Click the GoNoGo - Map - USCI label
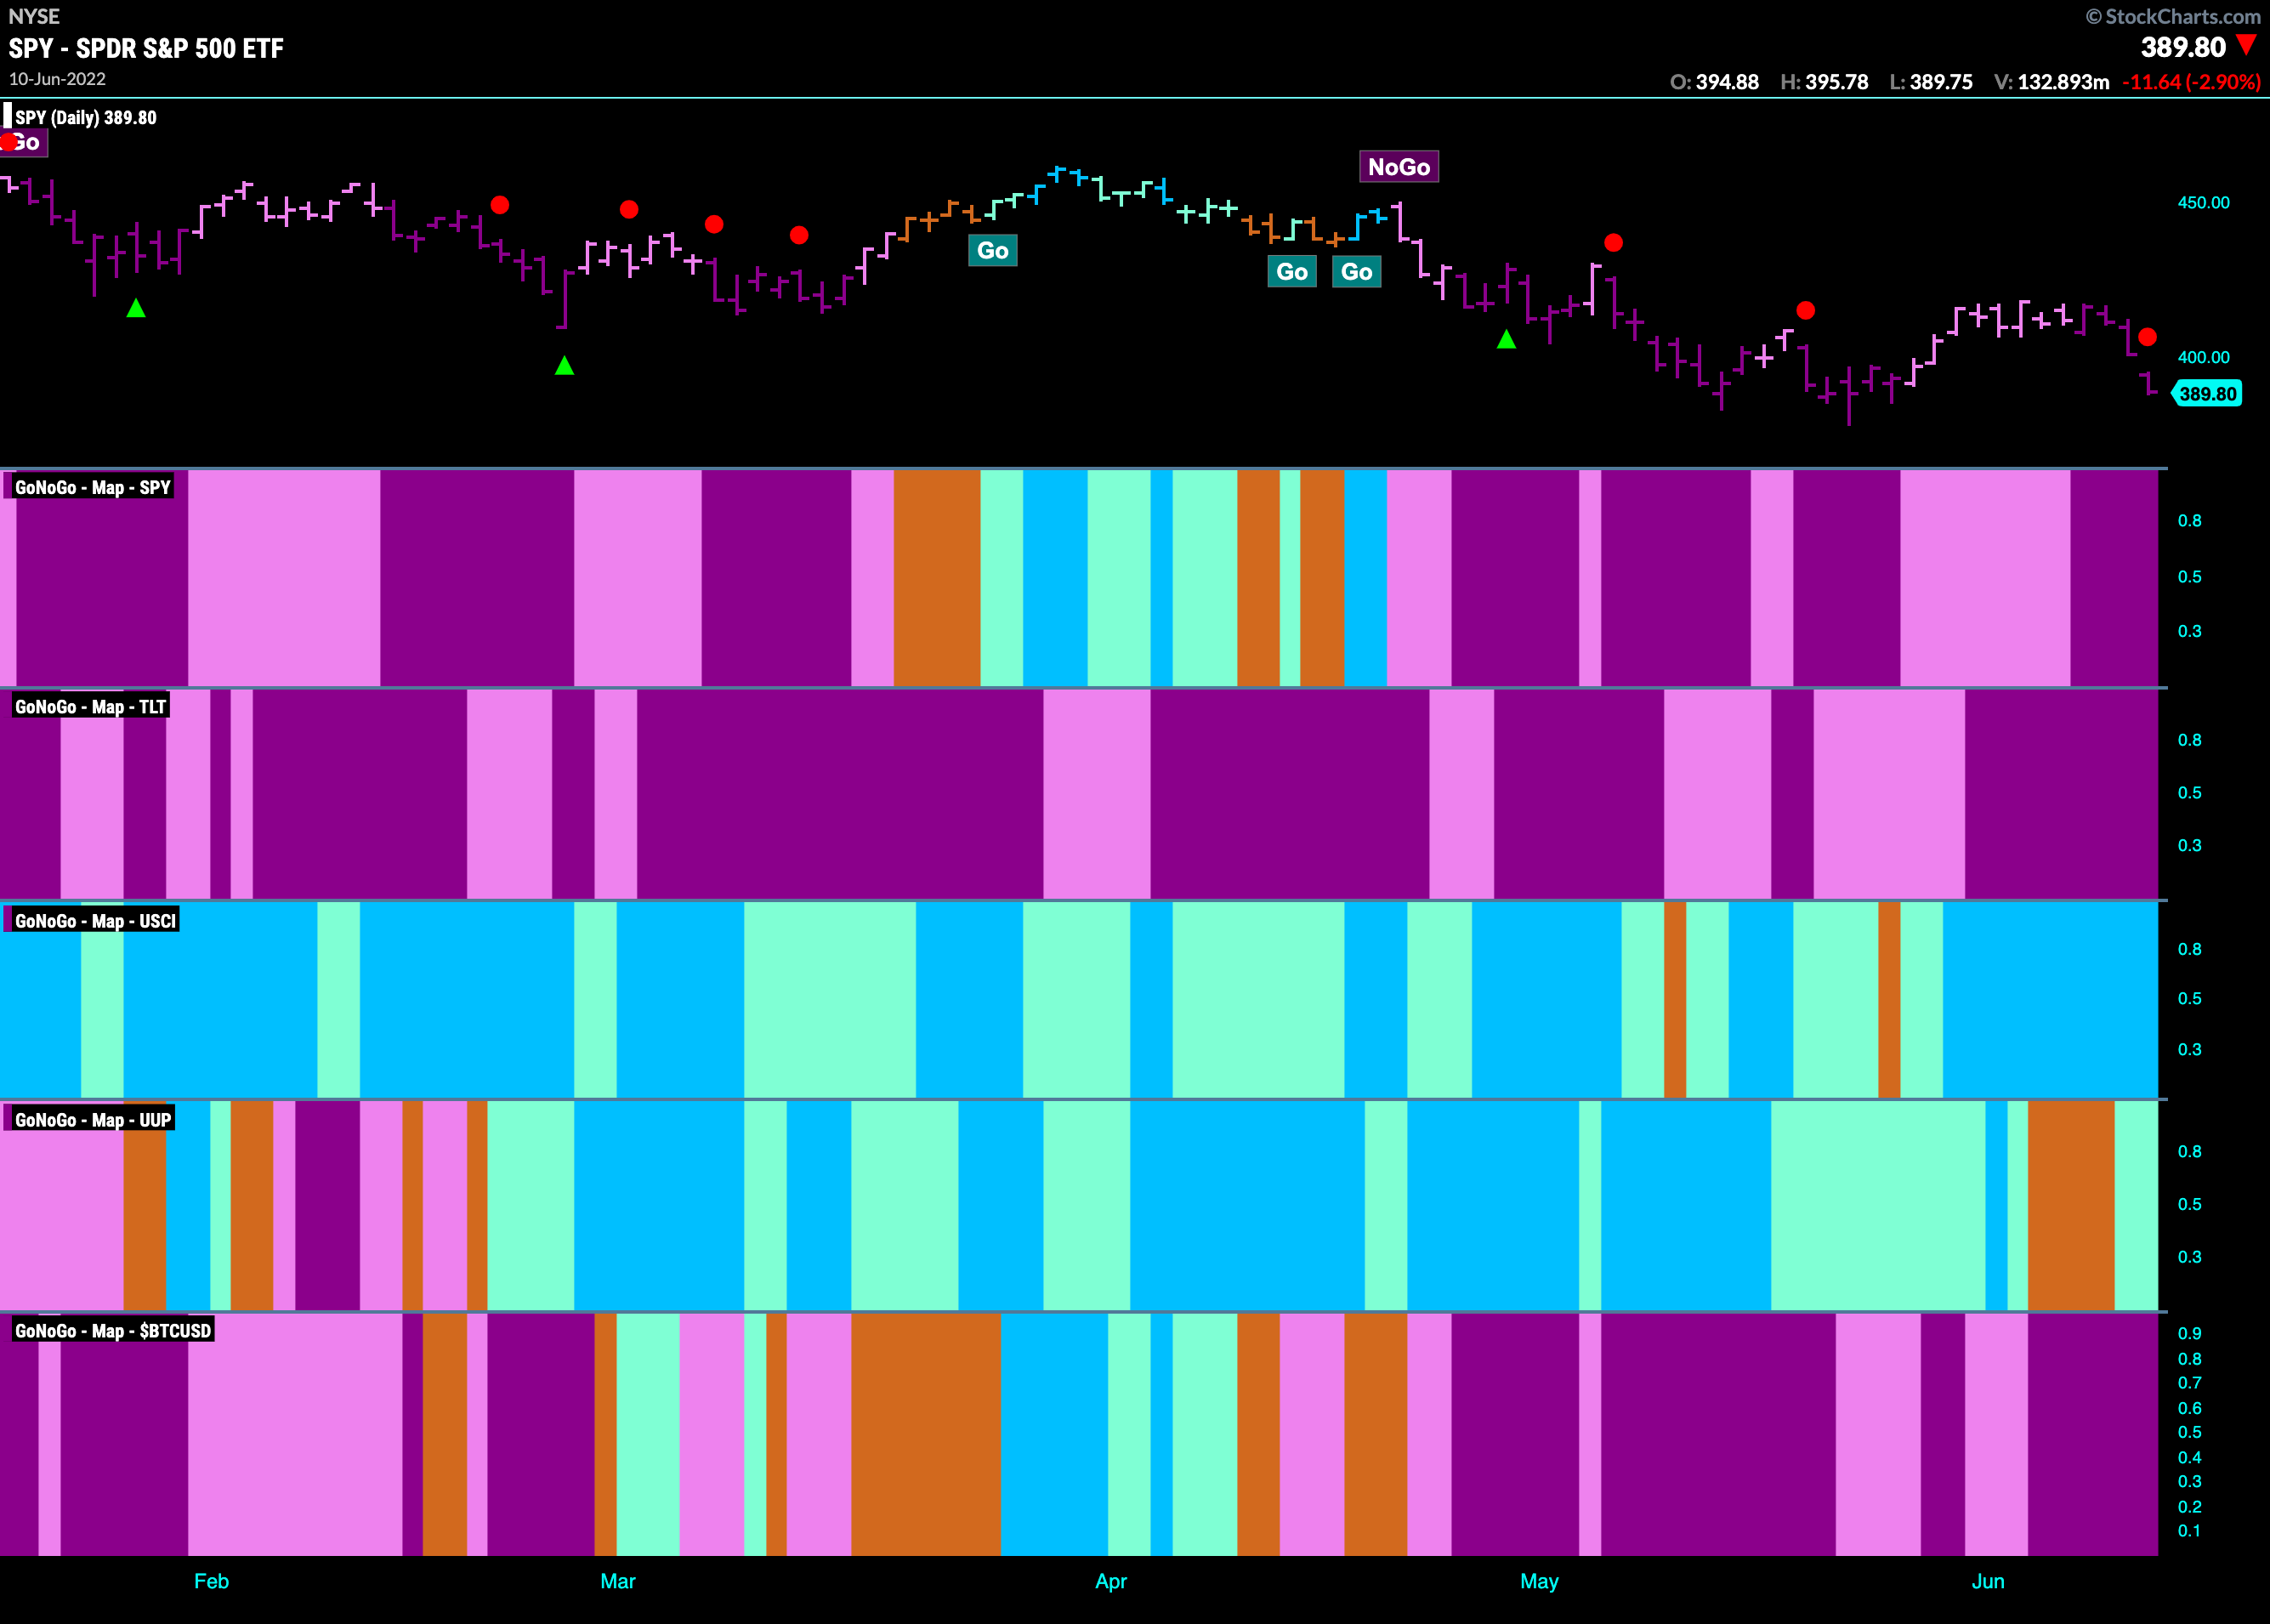The height and width of the screenshot is (1624, 2270). coord(95,920)
